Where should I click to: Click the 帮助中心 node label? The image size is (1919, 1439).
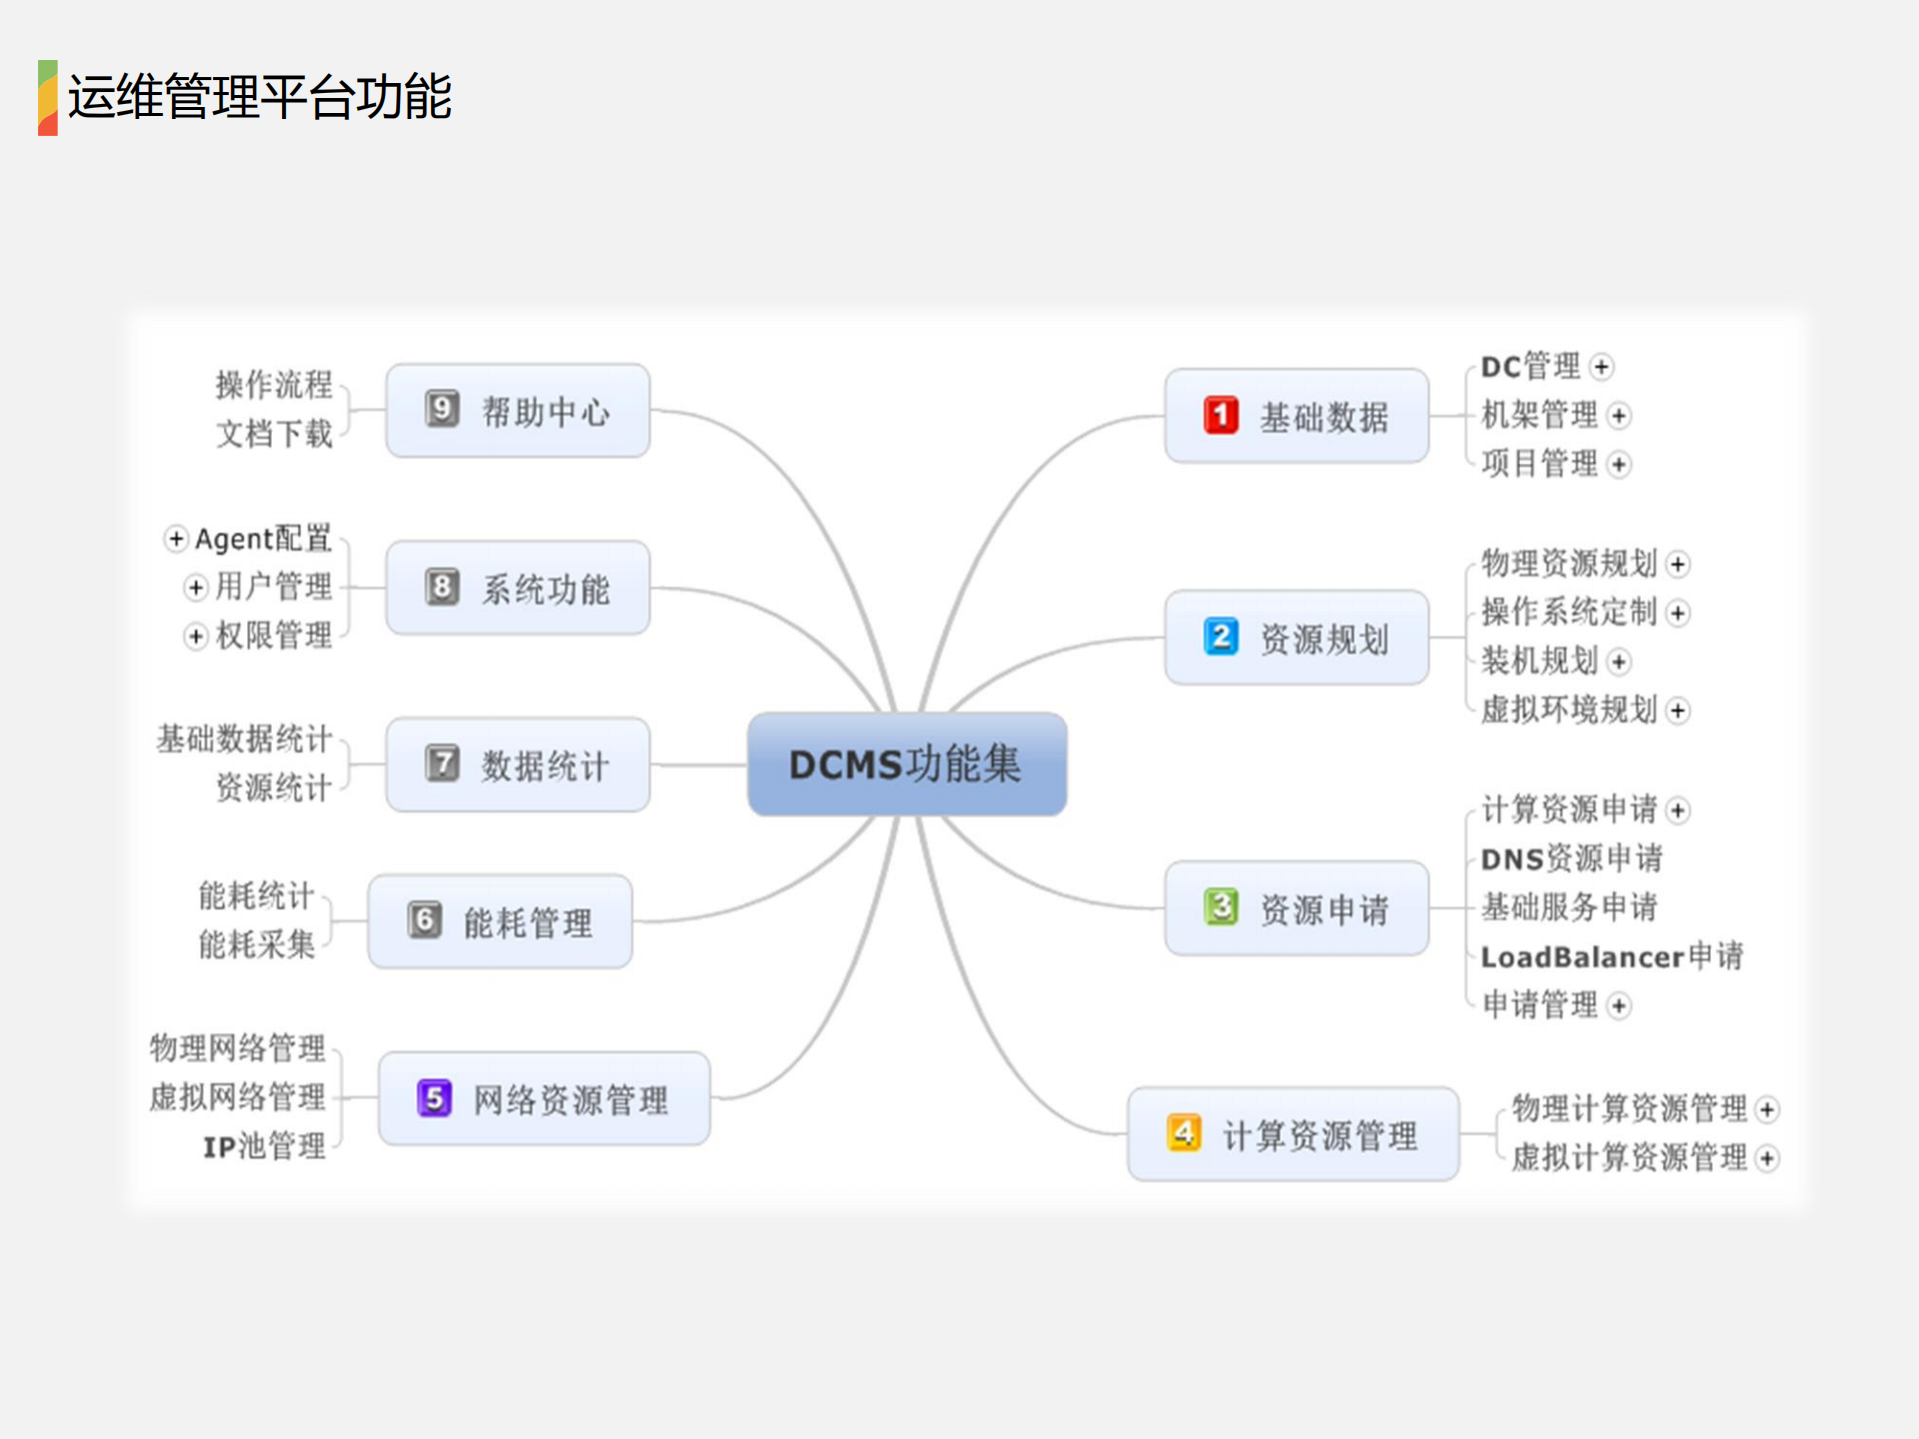(550, 410)
